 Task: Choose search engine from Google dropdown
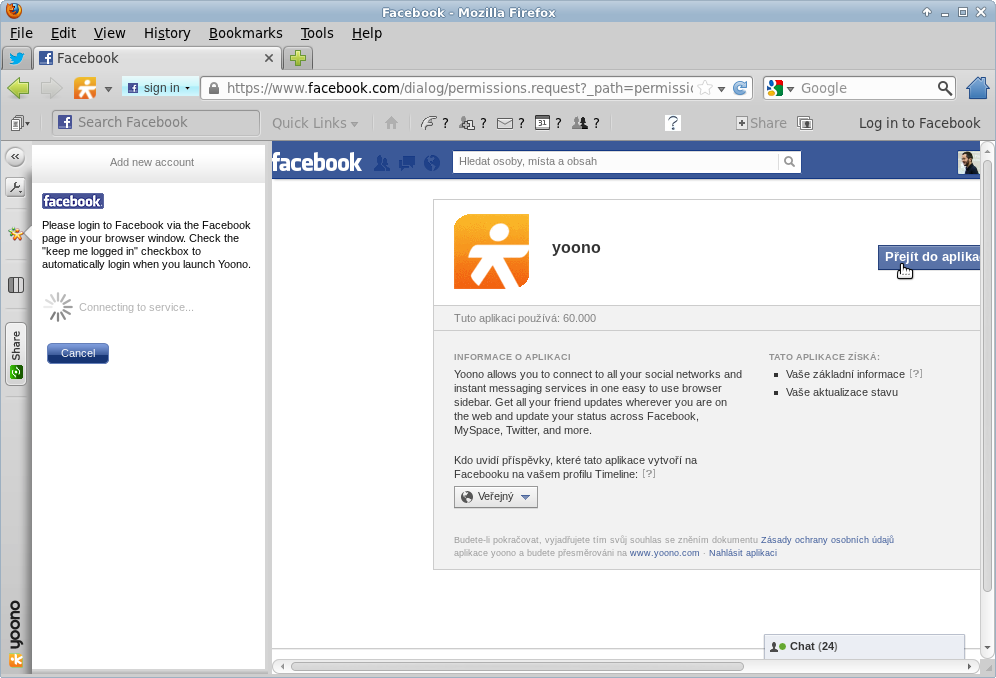click(x=780, y=88)
